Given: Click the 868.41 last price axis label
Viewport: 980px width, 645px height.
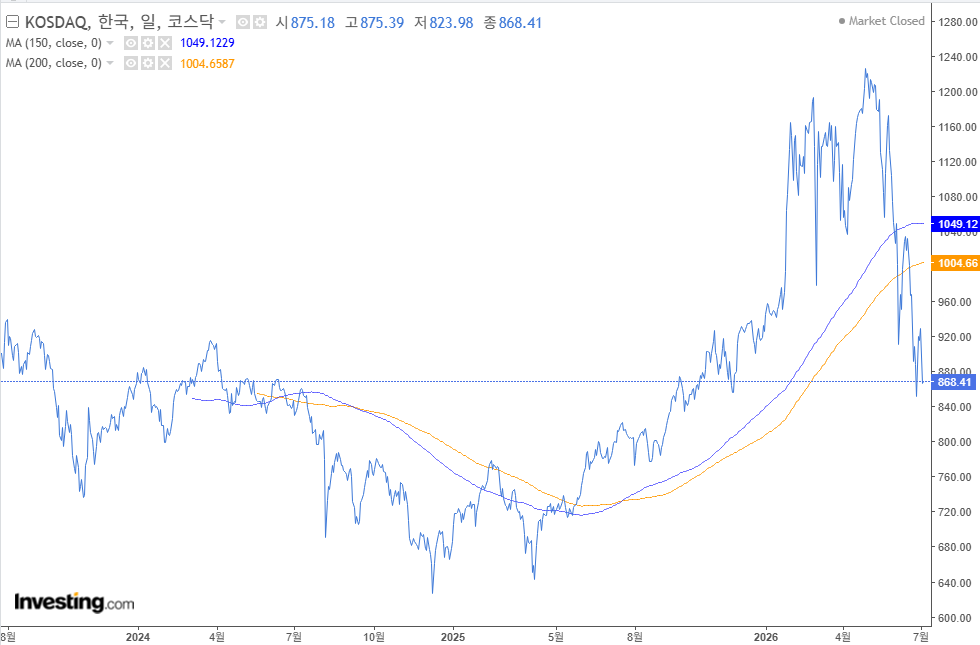Looking at the screenshot, I should coord(953,382).
